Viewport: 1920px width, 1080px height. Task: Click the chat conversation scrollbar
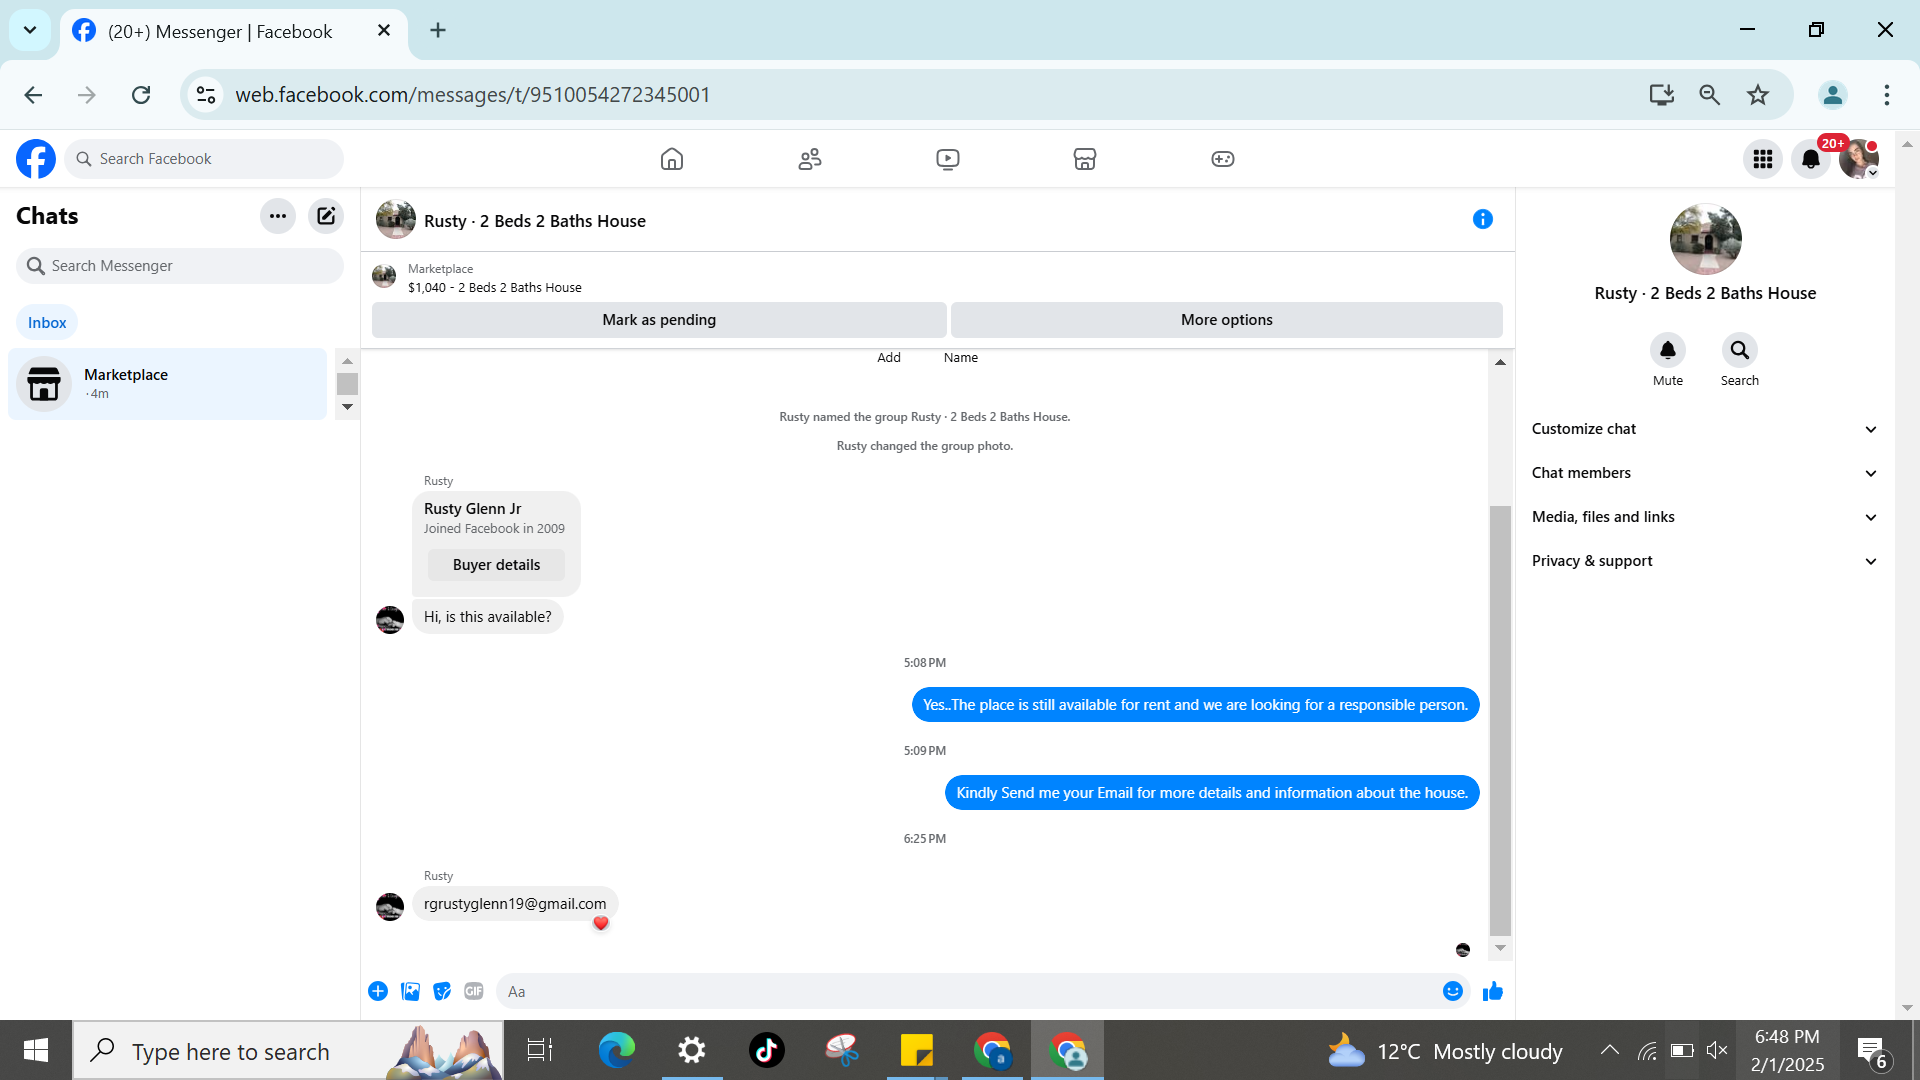[x=1499, y=720]
